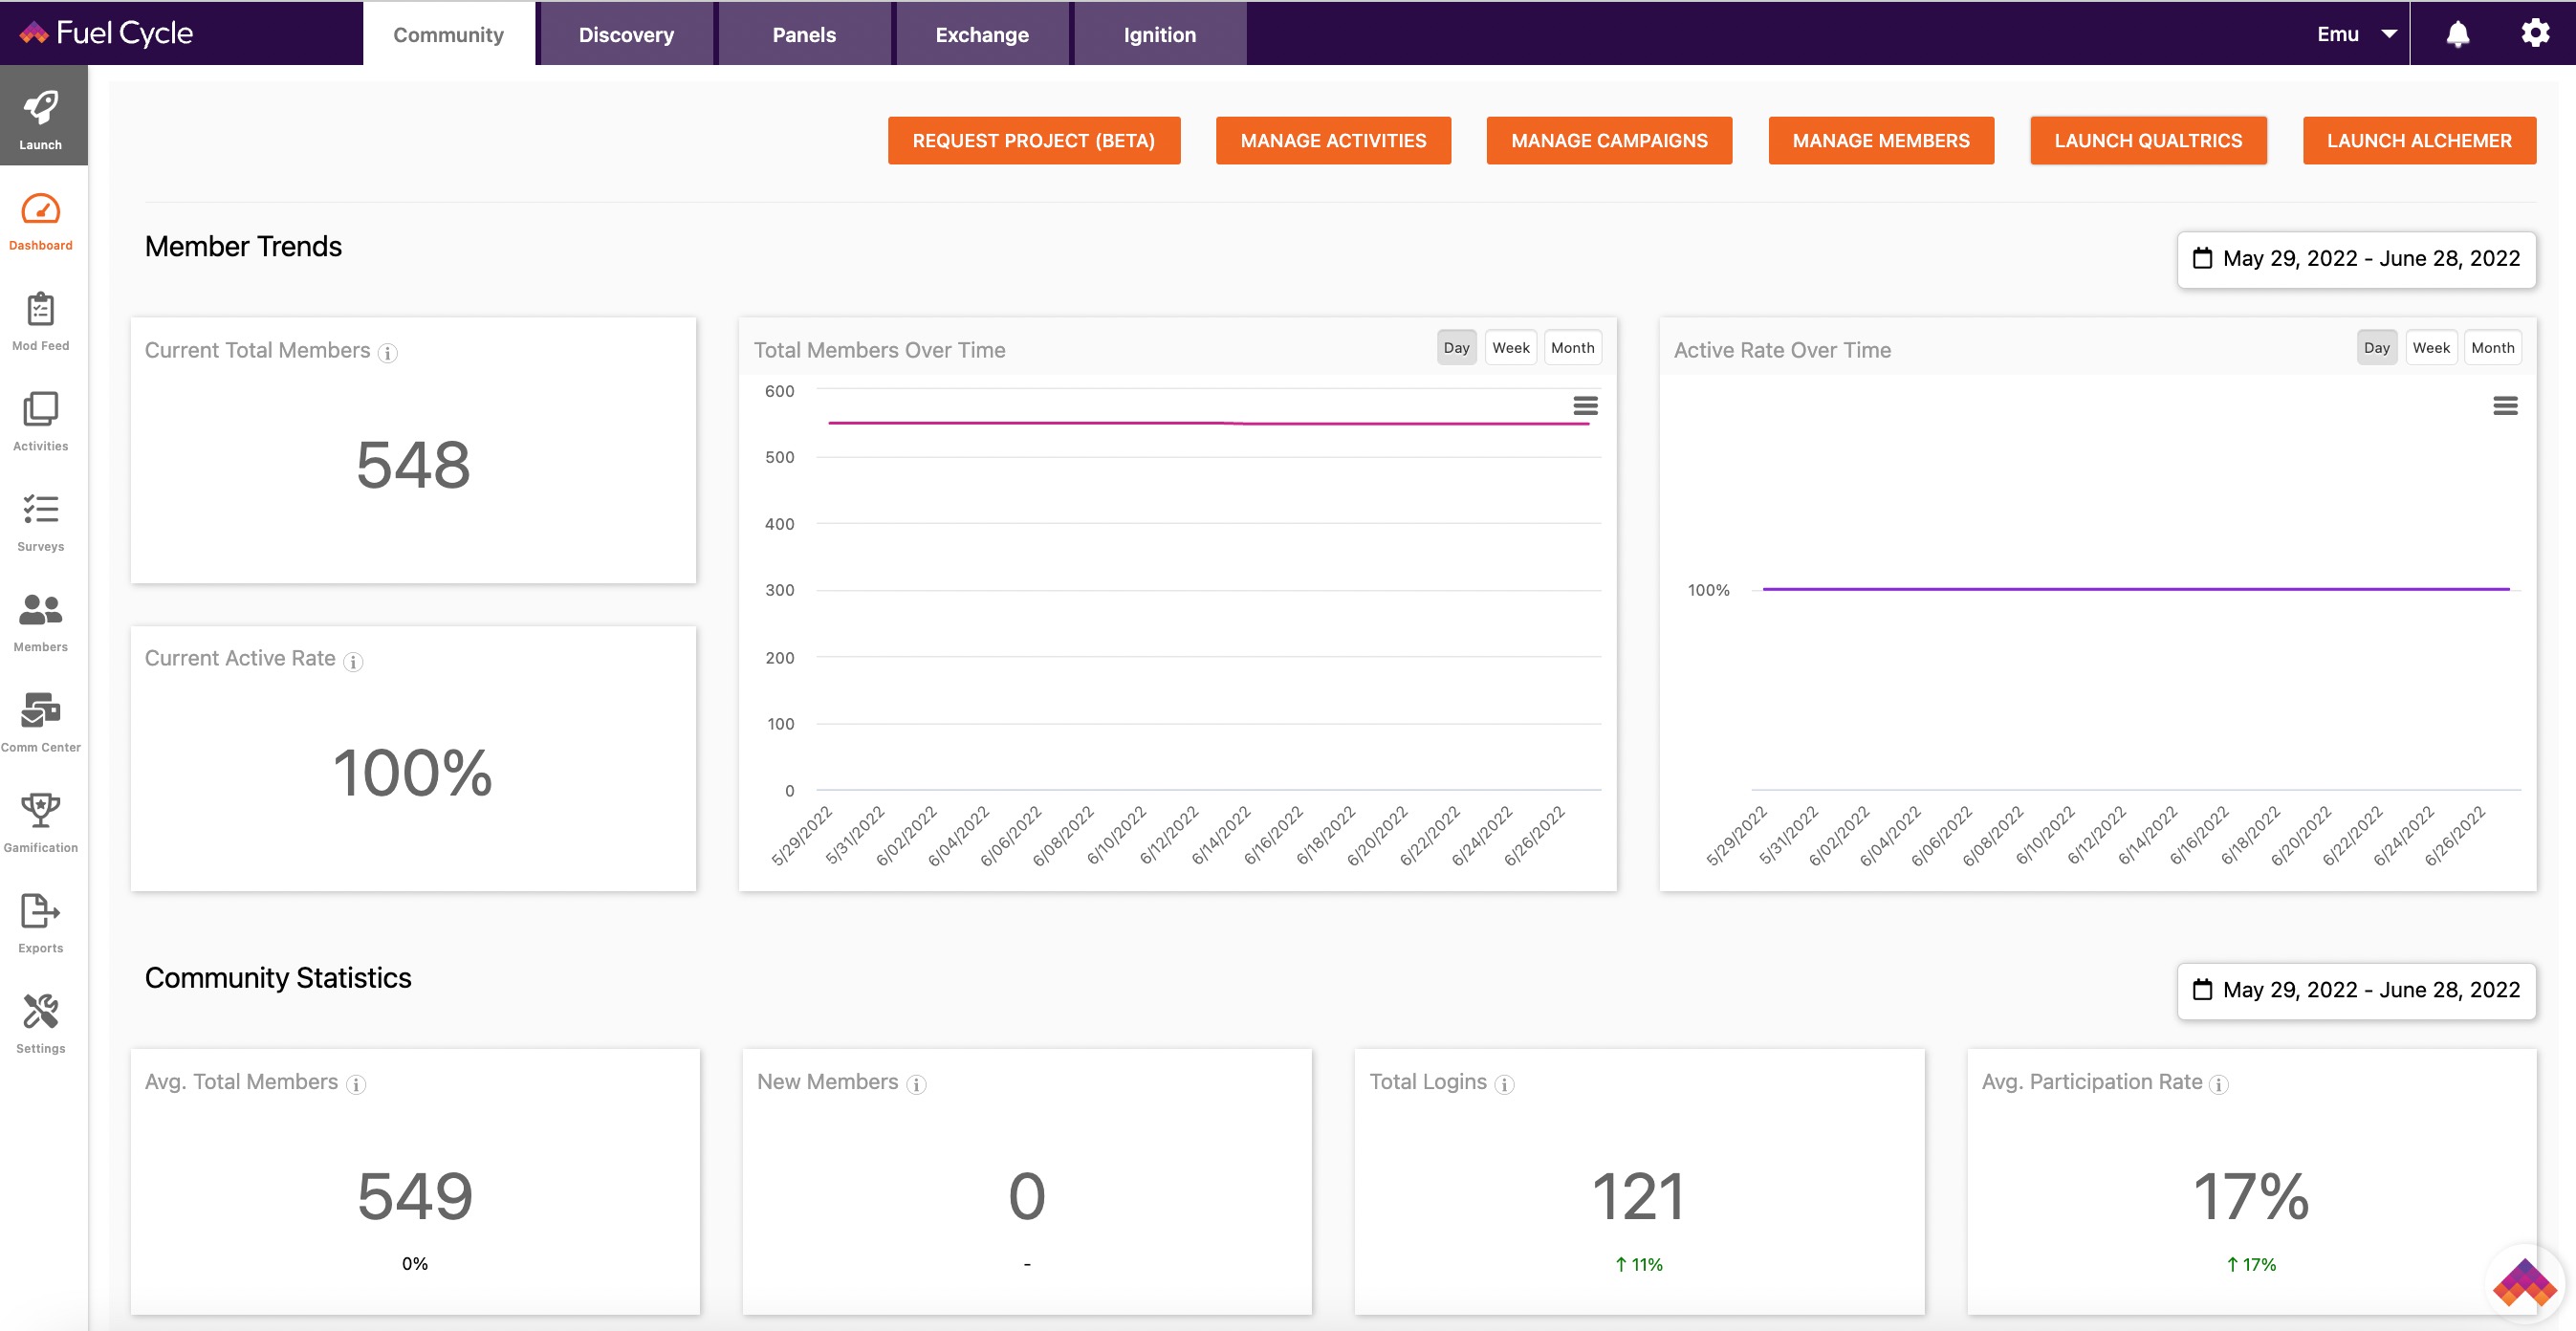This screenshot has width=2576, height=1331.
Task: Switch to the Ignition tab
Action: tap(1160, 34)
